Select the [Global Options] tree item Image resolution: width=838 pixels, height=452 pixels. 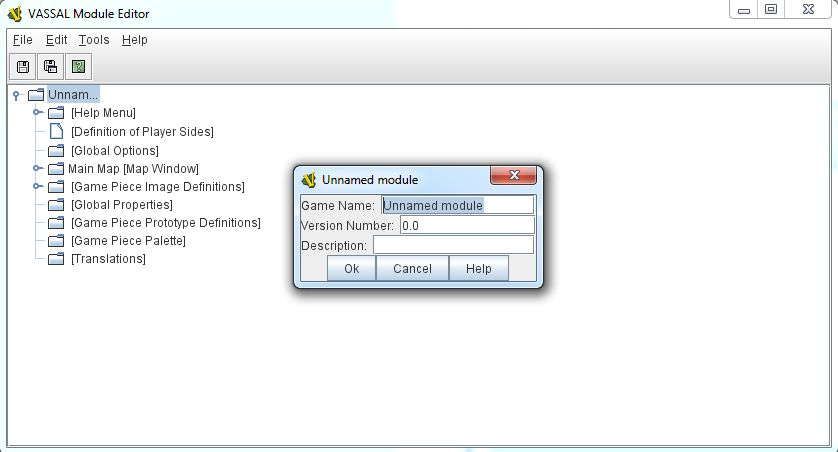pyautogui.click(x=115, y=151)
